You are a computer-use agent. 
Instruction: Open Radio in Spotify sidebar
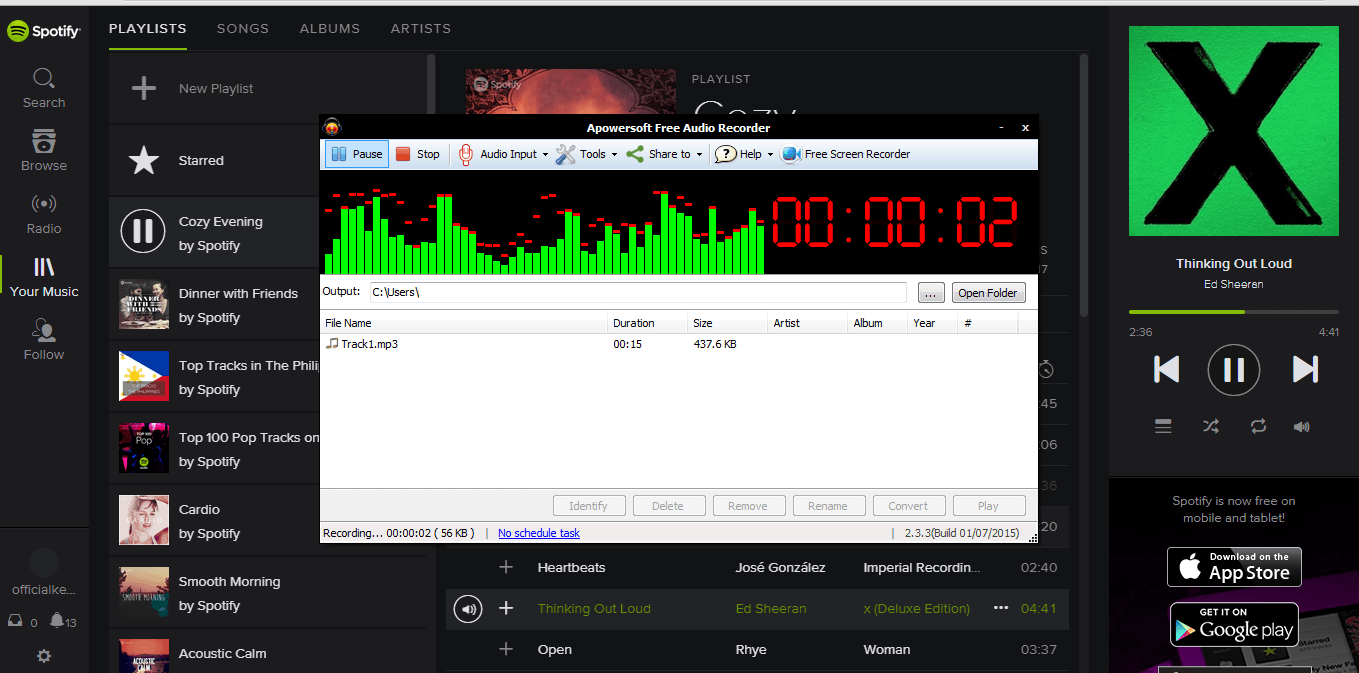[44, 214]
